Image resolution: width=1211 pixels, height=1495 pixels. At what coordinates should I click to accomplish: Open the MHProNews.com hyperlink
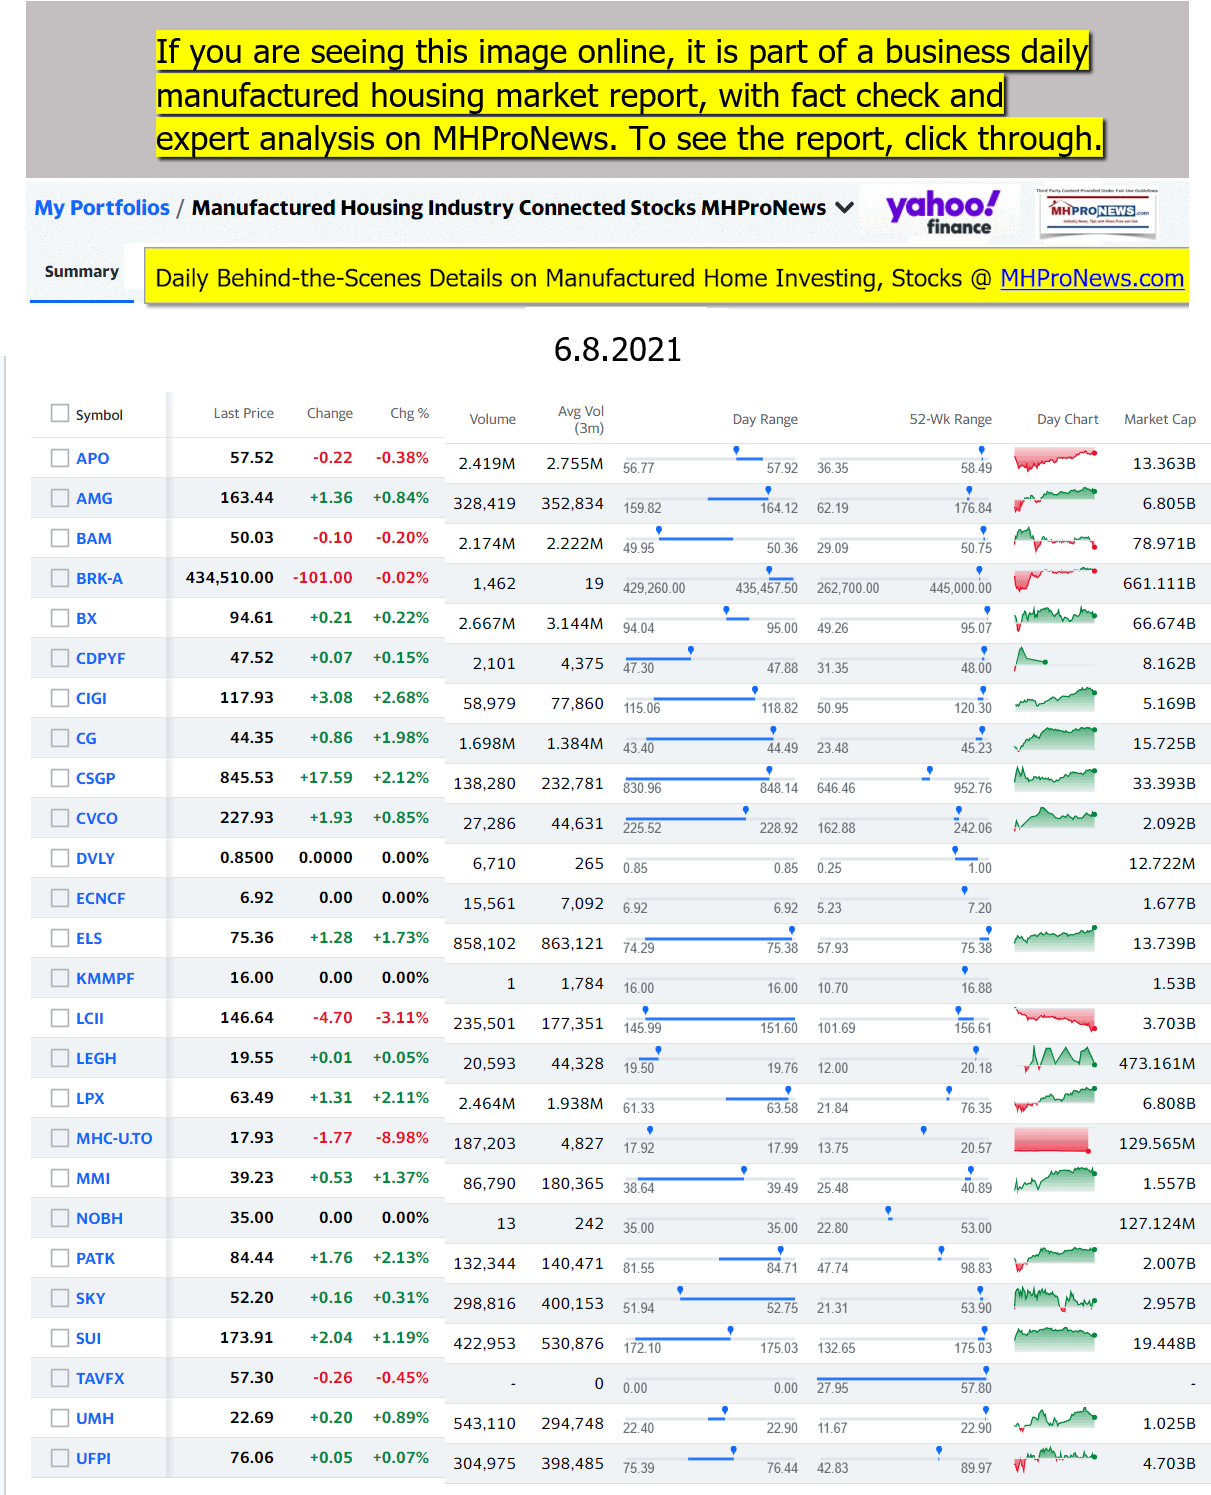tap(1091, 278)
